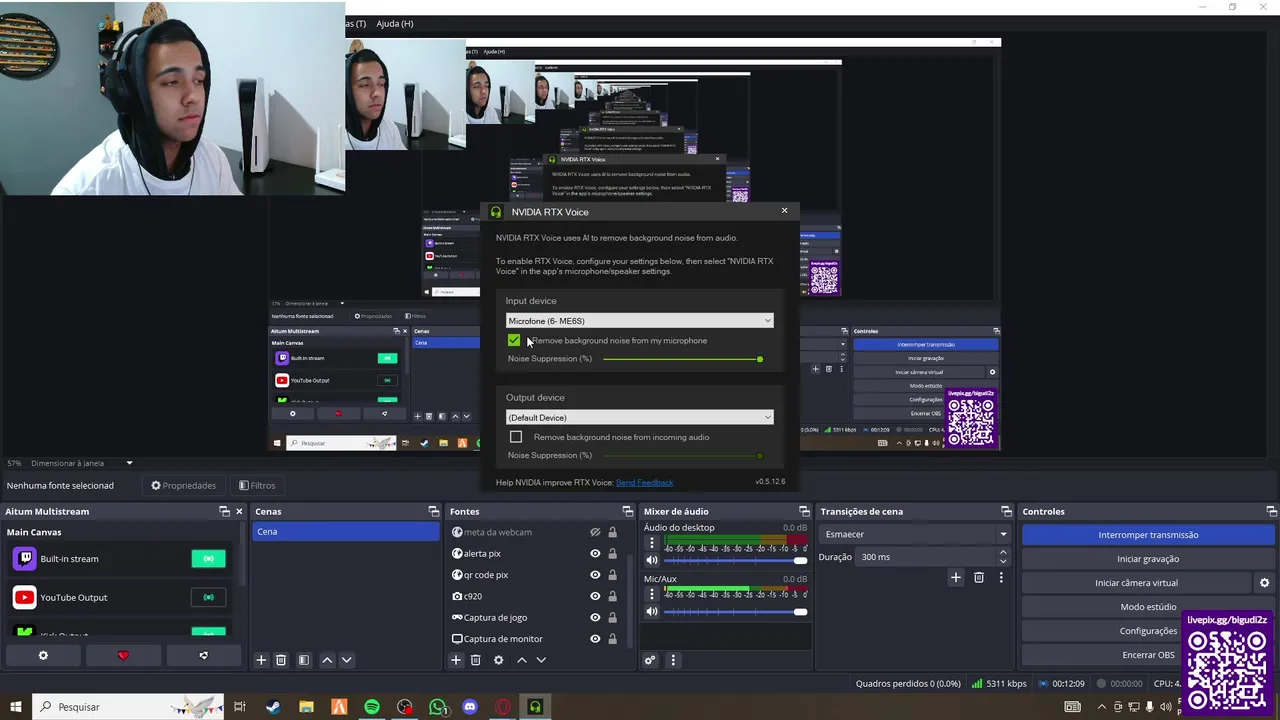Image resolution: width=1280 pixels, height=720 pixels.
Task: Open advanced audio properties gears icon
Action: [x=650, y=660]
